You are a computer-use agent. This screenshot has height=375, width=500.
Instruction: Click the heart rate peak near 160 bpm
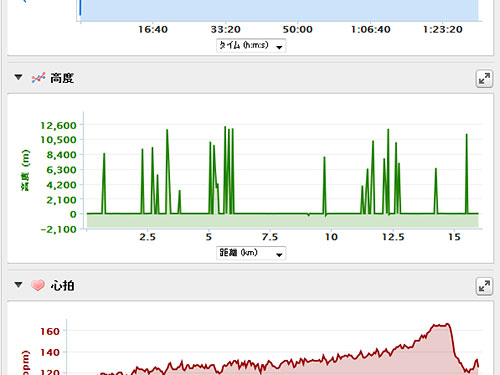point(441,325)
